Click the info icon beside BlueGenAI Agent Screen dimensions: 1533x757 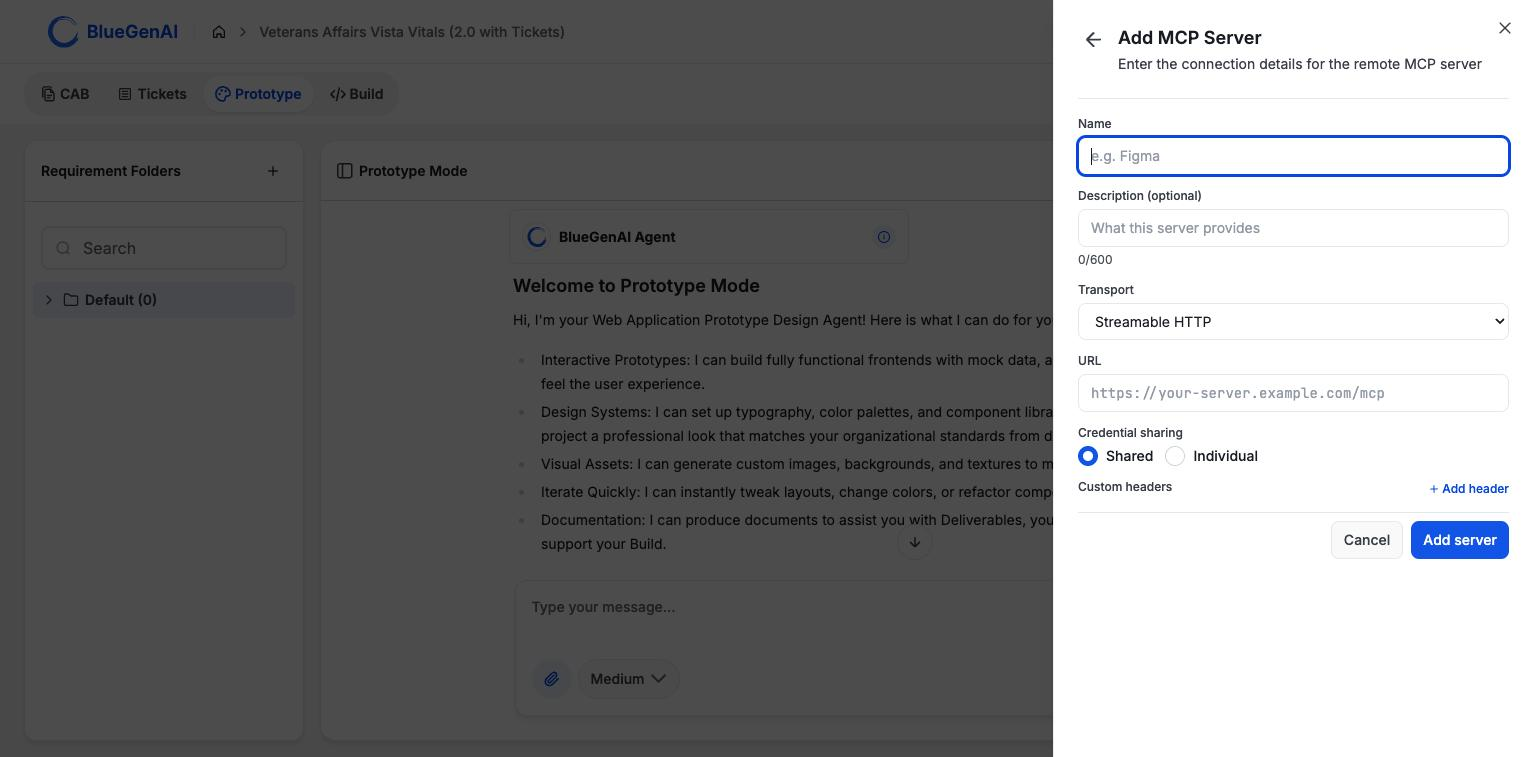click(884, 237)
